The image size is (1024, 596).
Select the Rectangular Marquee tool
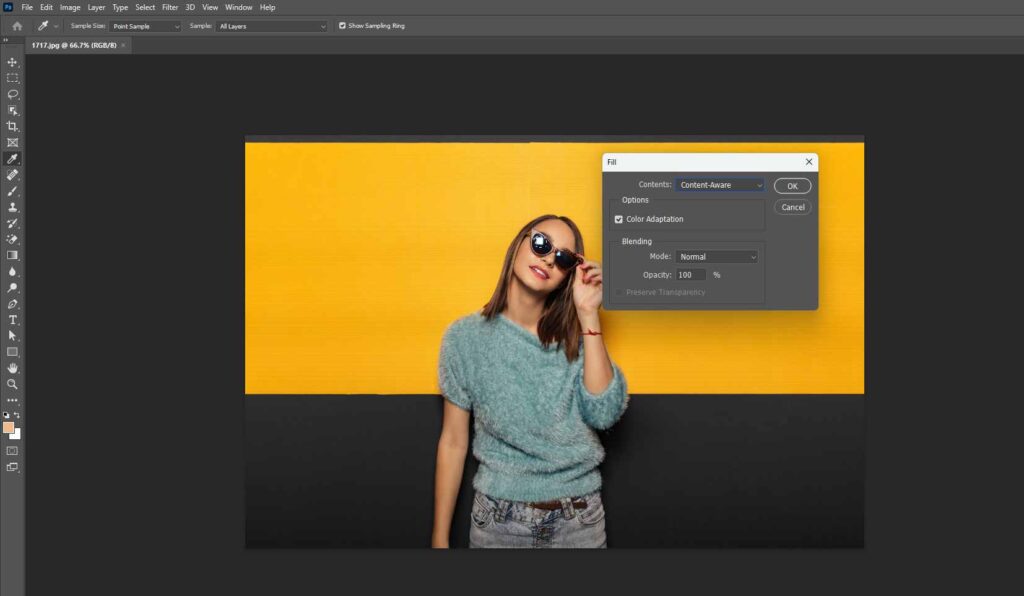12,78
